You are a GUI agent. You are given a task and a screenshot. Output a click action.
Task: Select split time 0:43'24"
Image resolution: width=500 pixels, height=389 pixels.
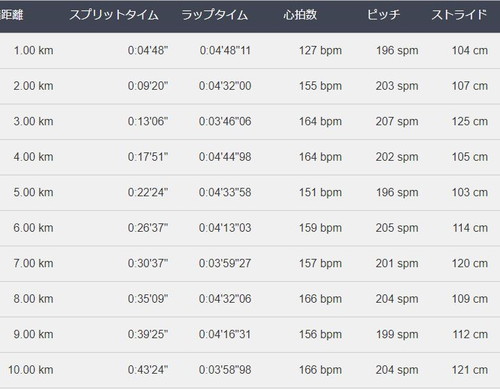pyautogui.click(x=148, y=370)
